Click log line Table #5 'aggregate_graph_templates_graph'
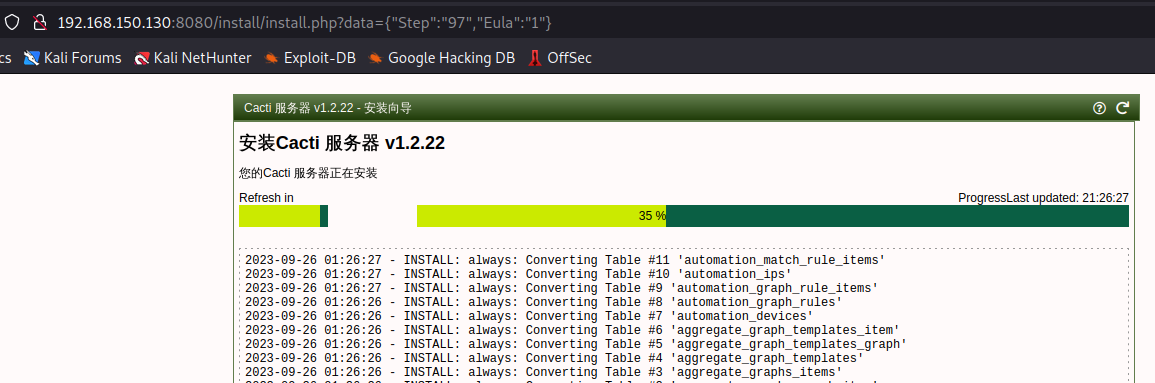Screen dimensions: 1155x383 point(576,344)
